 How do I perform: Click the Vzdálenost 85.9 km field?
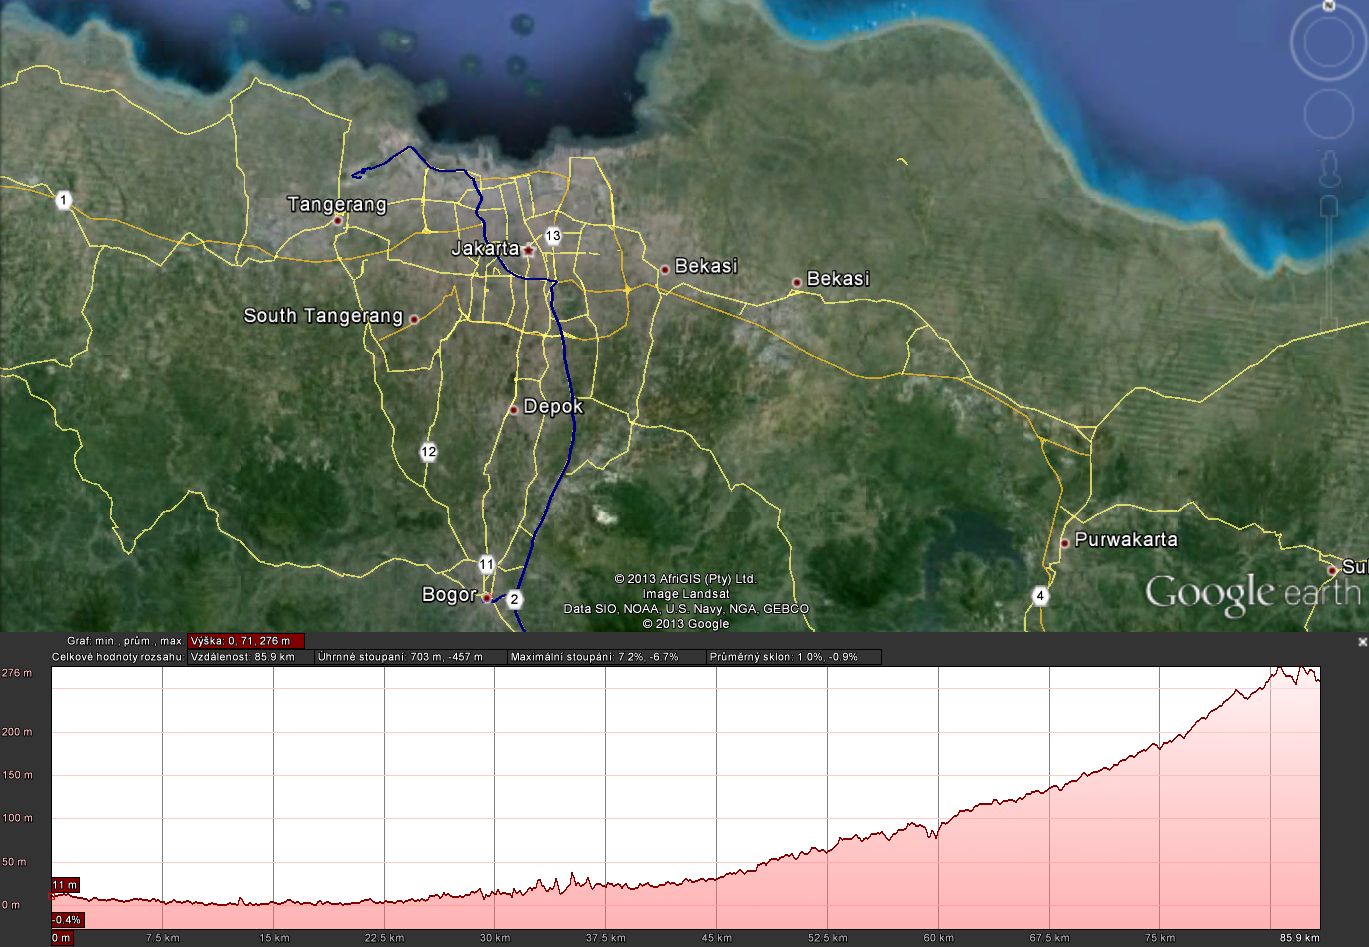point(250,657)
